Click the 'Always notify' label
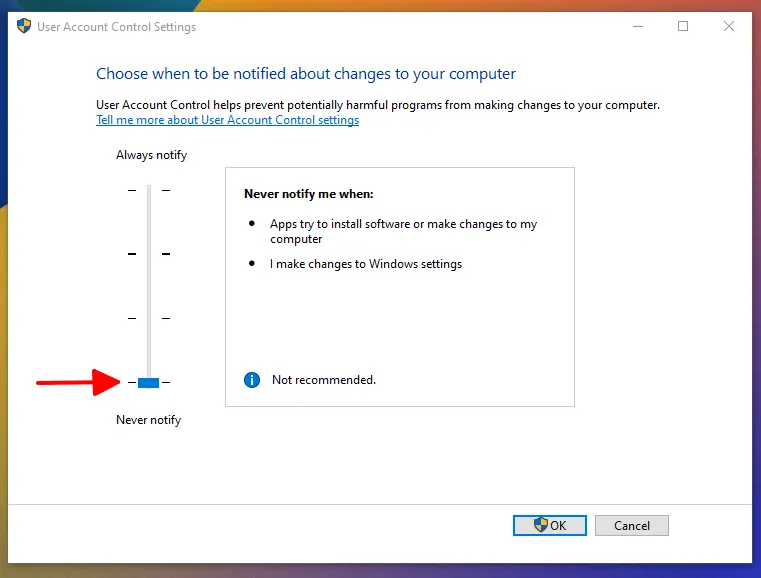 coord(151,155)
